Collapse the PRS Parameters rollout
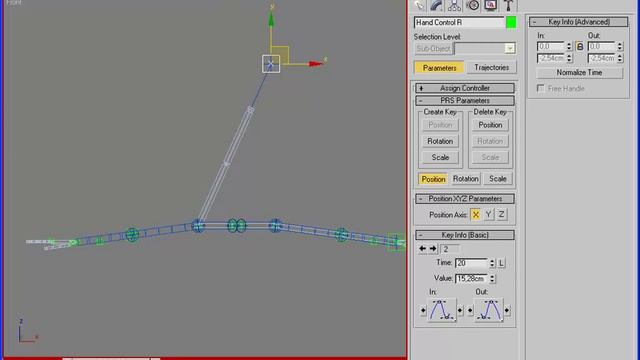Screen dimensions: 640x360 pyautogui.click(x=464, y=100)
